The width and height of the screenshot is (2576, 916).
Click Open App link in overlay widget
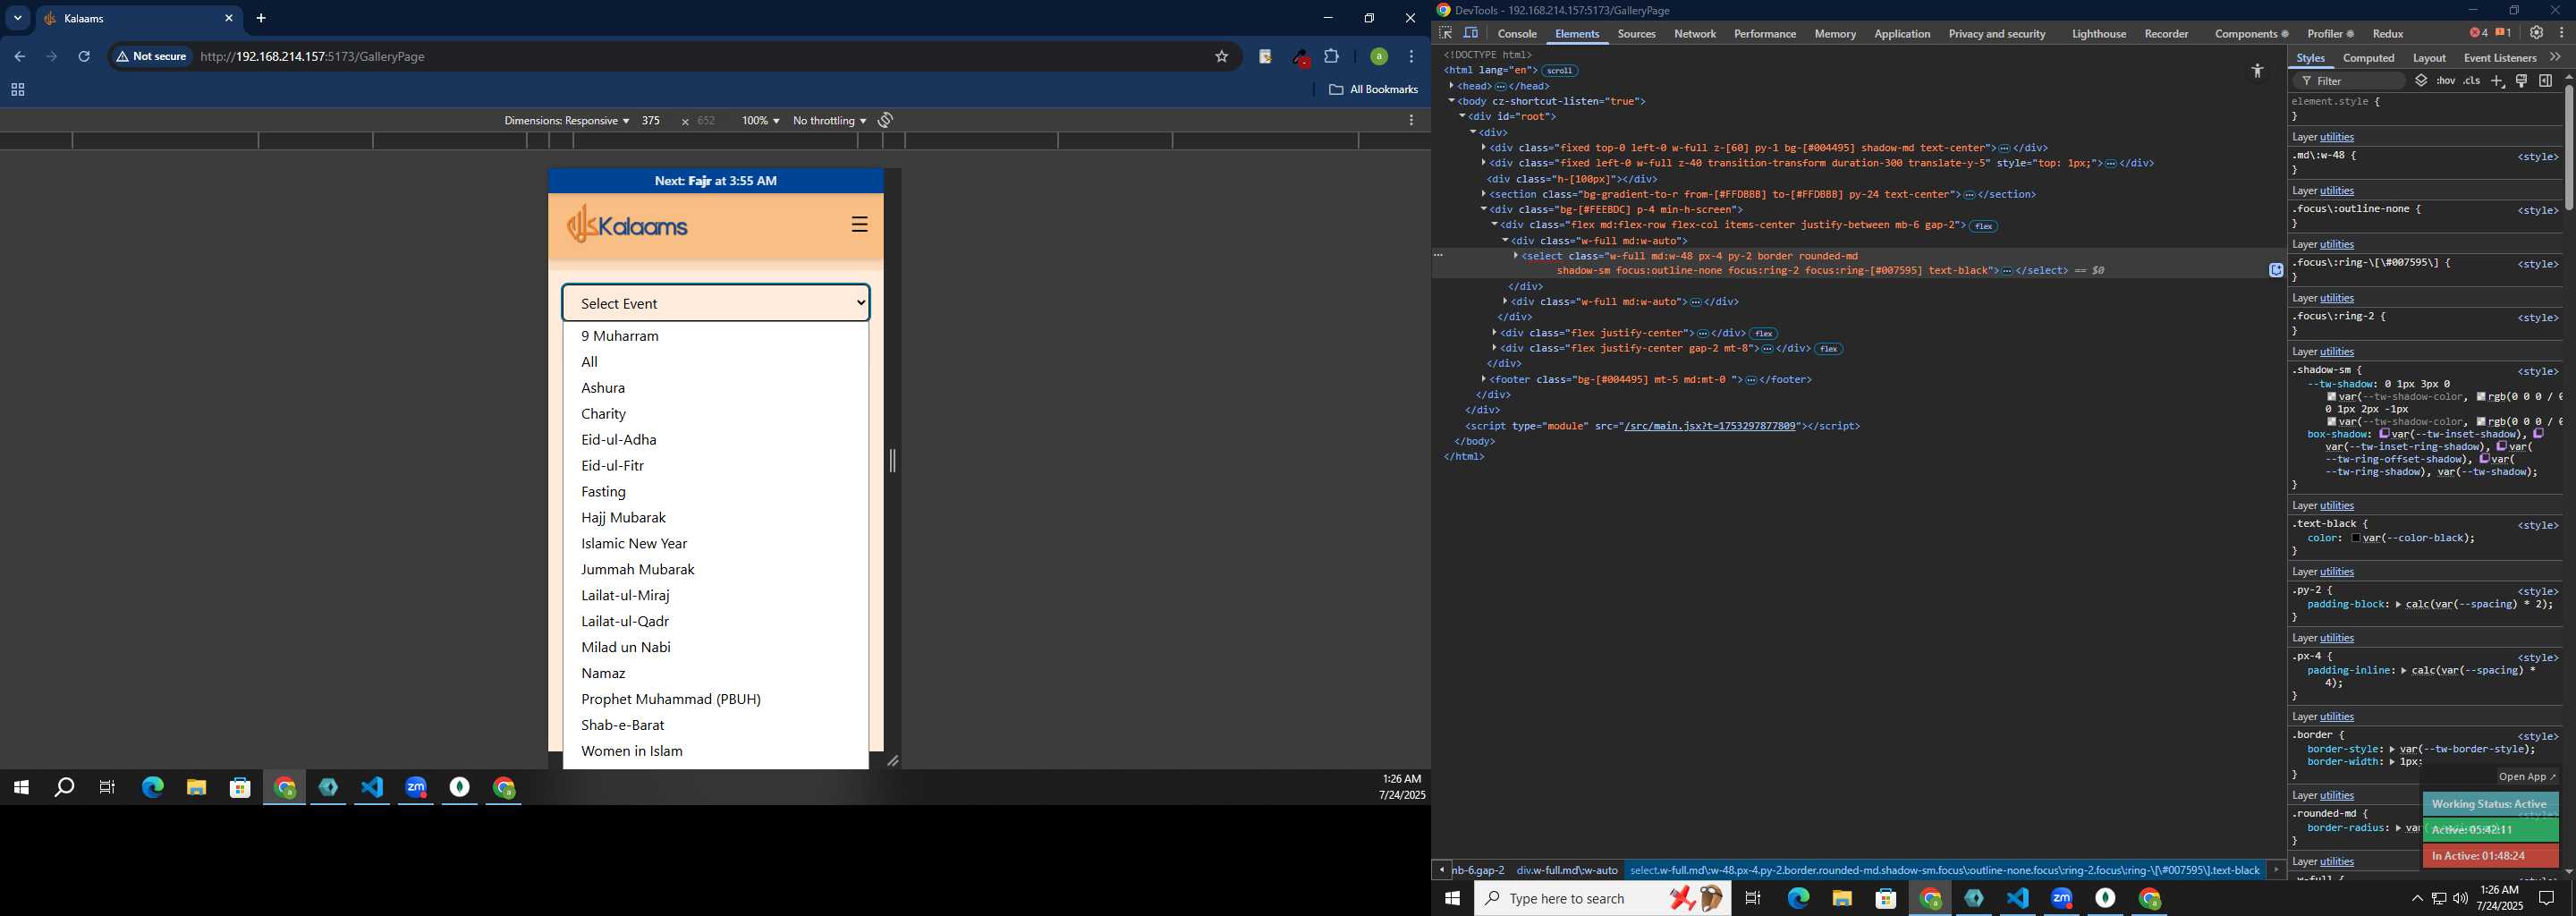pos(2526,777)
